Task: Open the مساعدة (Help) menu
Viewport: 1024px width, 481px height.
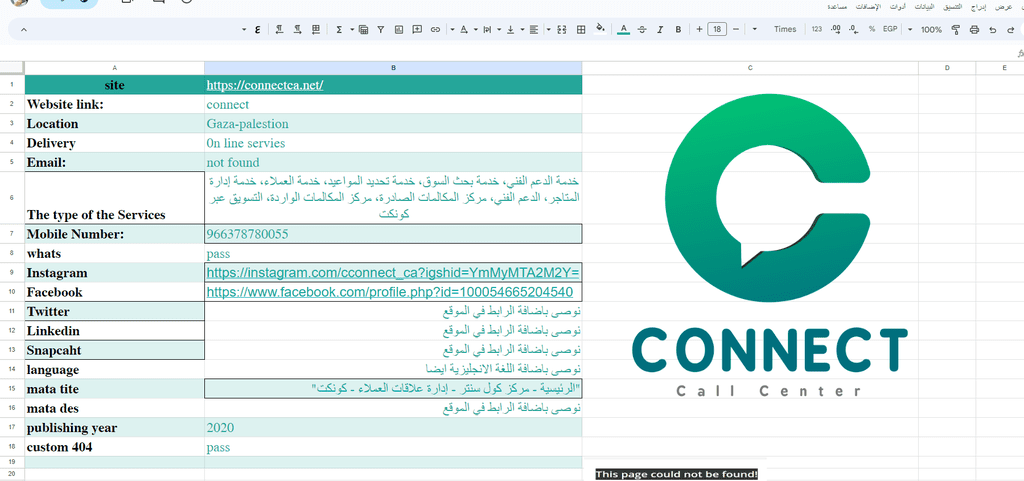Action: [x=838, y=7]
